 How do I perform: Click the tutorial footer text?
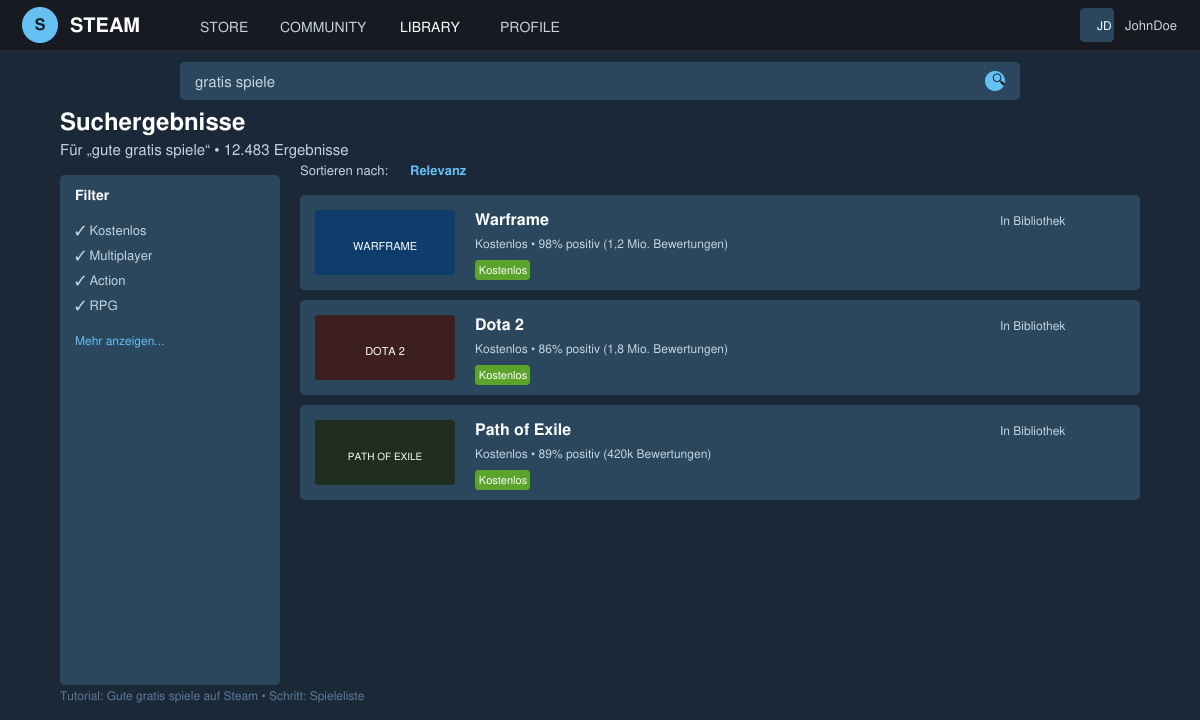point(212,696)
